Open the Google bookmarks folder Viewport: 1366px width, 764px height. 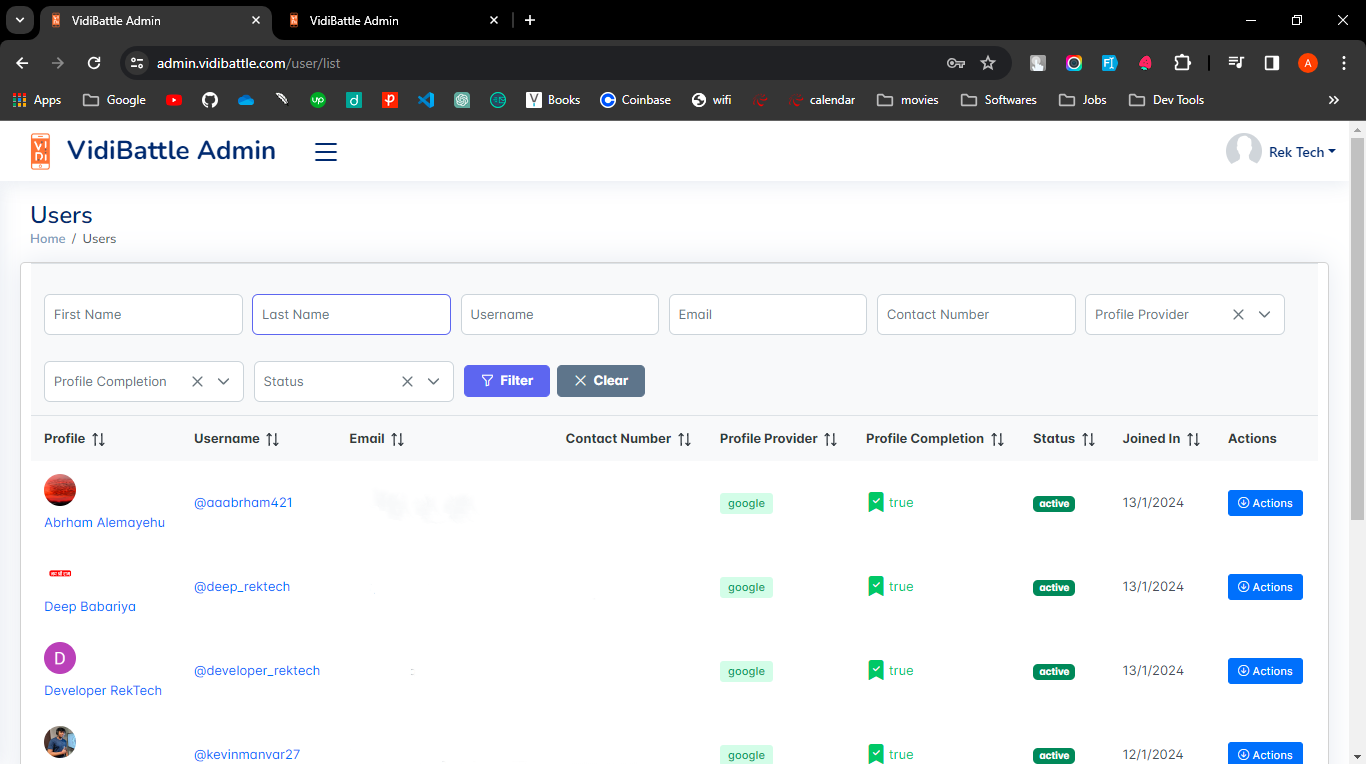[x=114, y=100]
